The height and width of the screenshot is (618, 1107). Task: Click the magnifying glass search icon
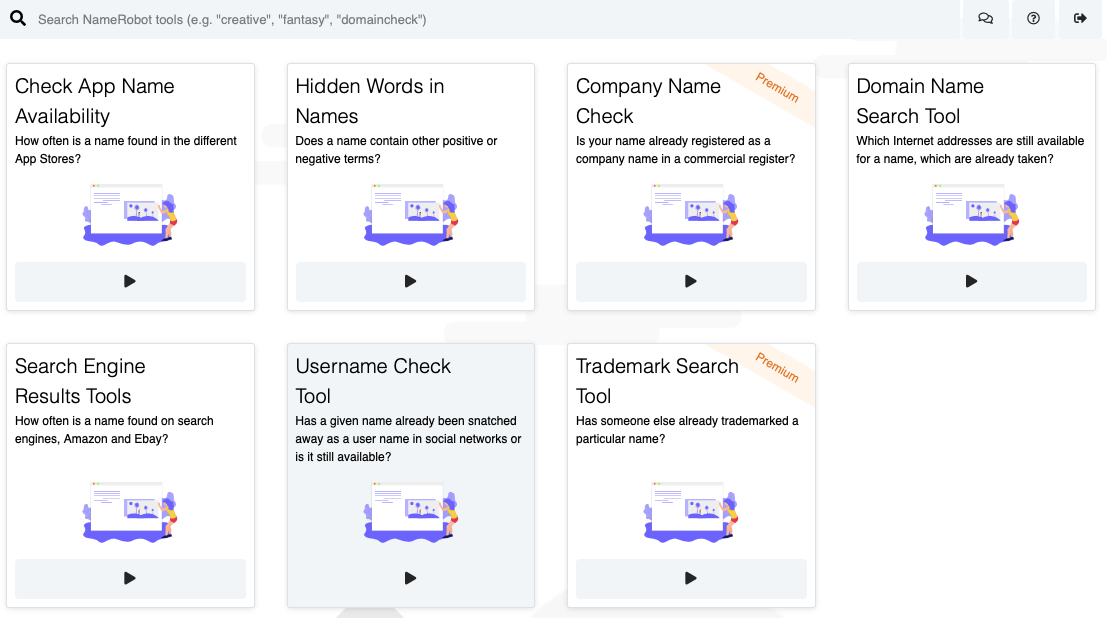18,19
